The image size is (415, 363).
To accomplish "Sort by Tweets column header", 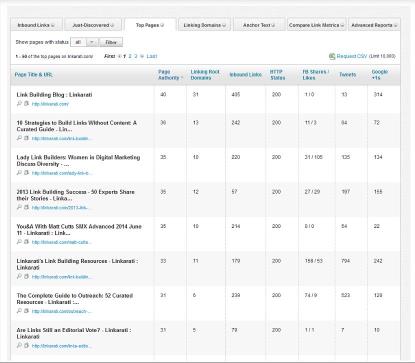I will (347, 75).
